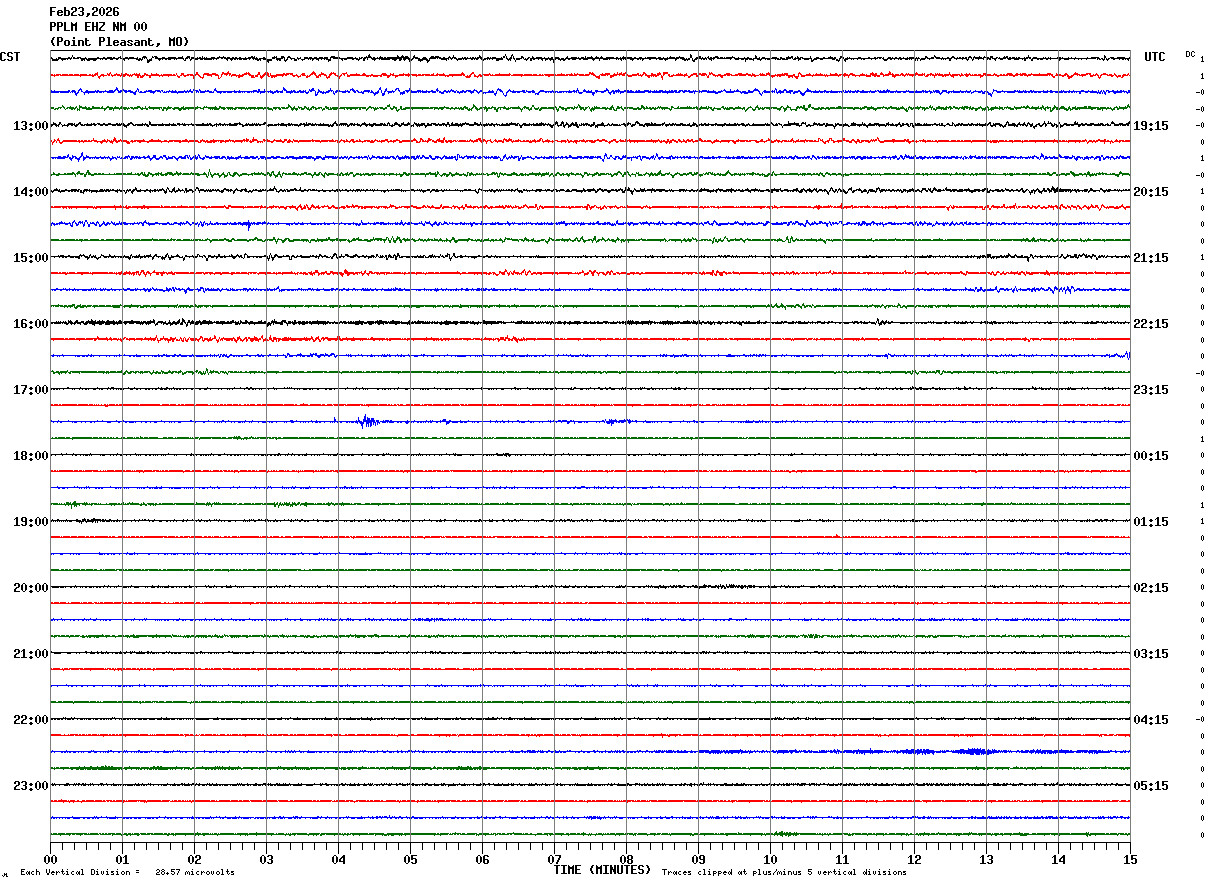
Task: Click the 04:15 UTC time label
Action: [1150, 720]
